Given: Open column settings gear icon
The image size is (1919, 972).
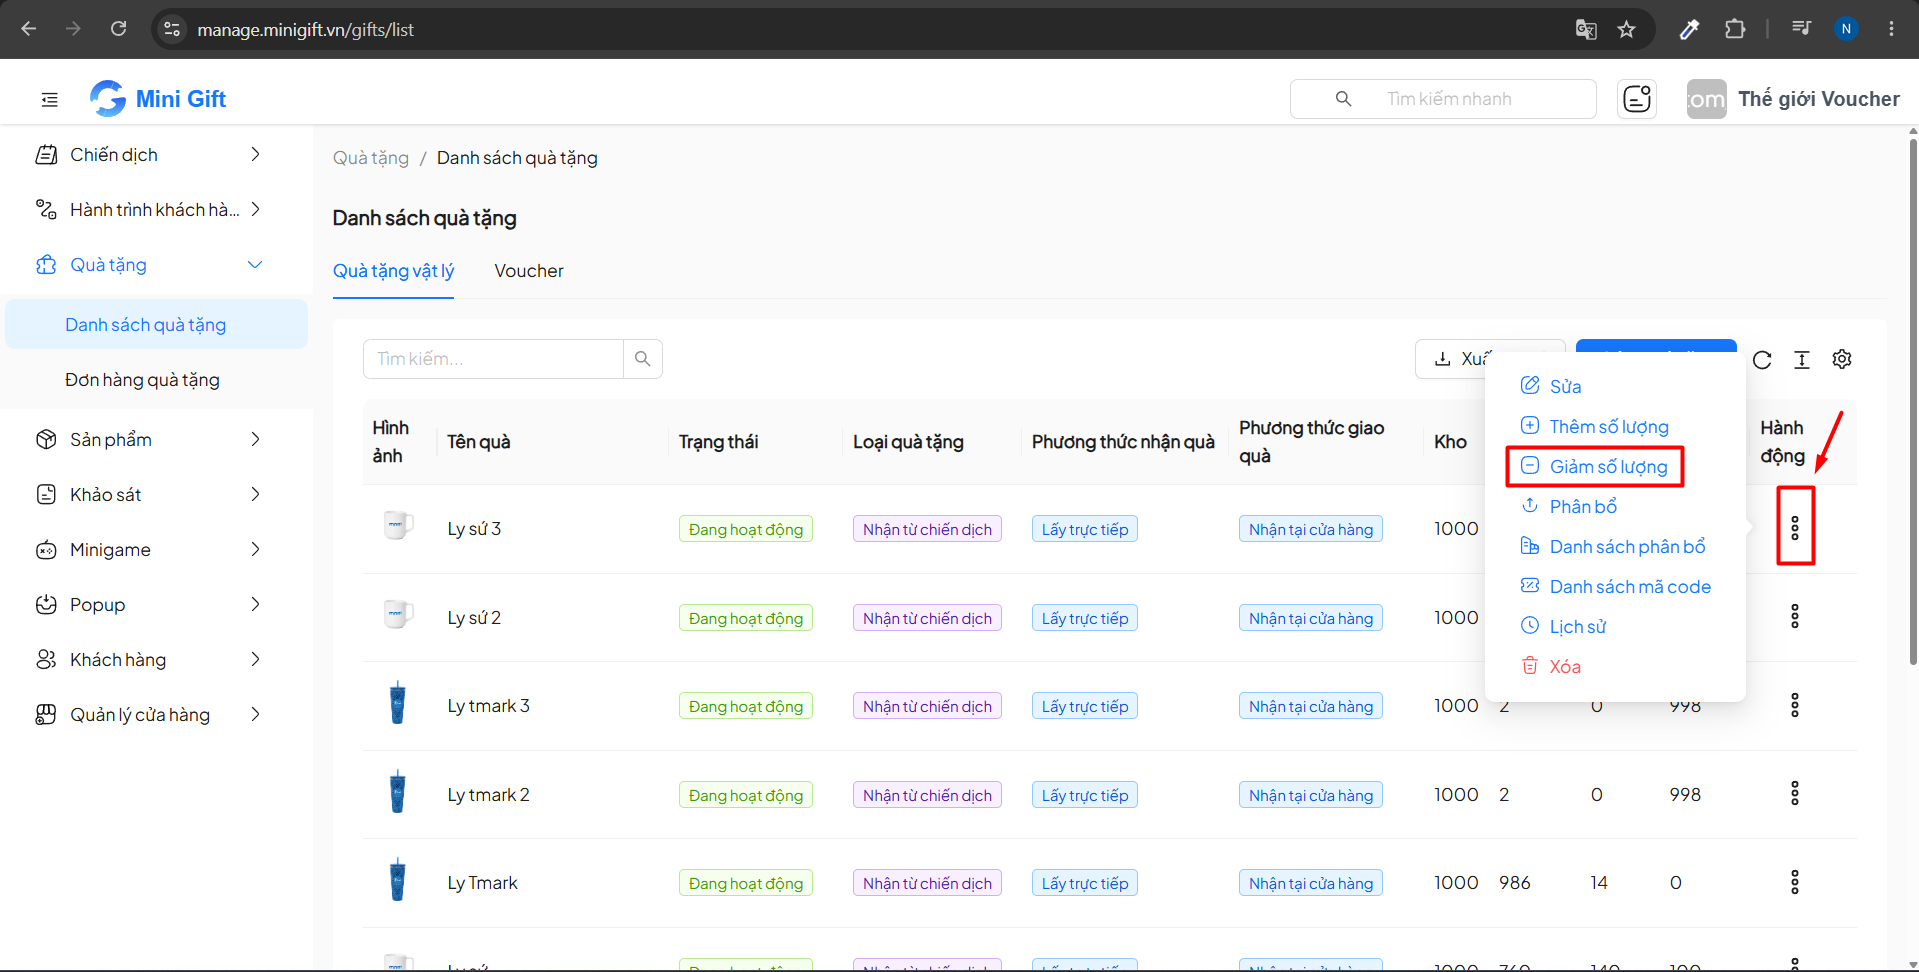Looking at the screenshot, I should 1842,359.
